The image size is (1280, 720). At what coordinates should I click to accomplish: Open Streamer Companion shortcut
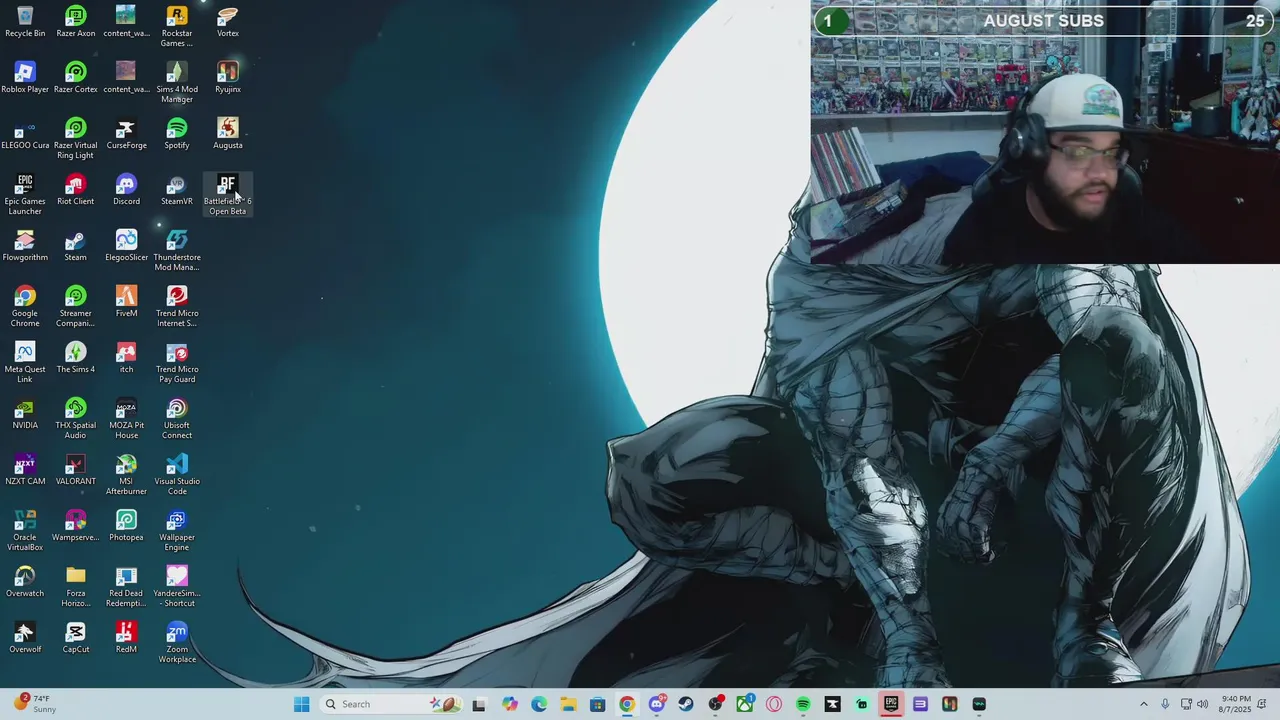click(76, 306)
